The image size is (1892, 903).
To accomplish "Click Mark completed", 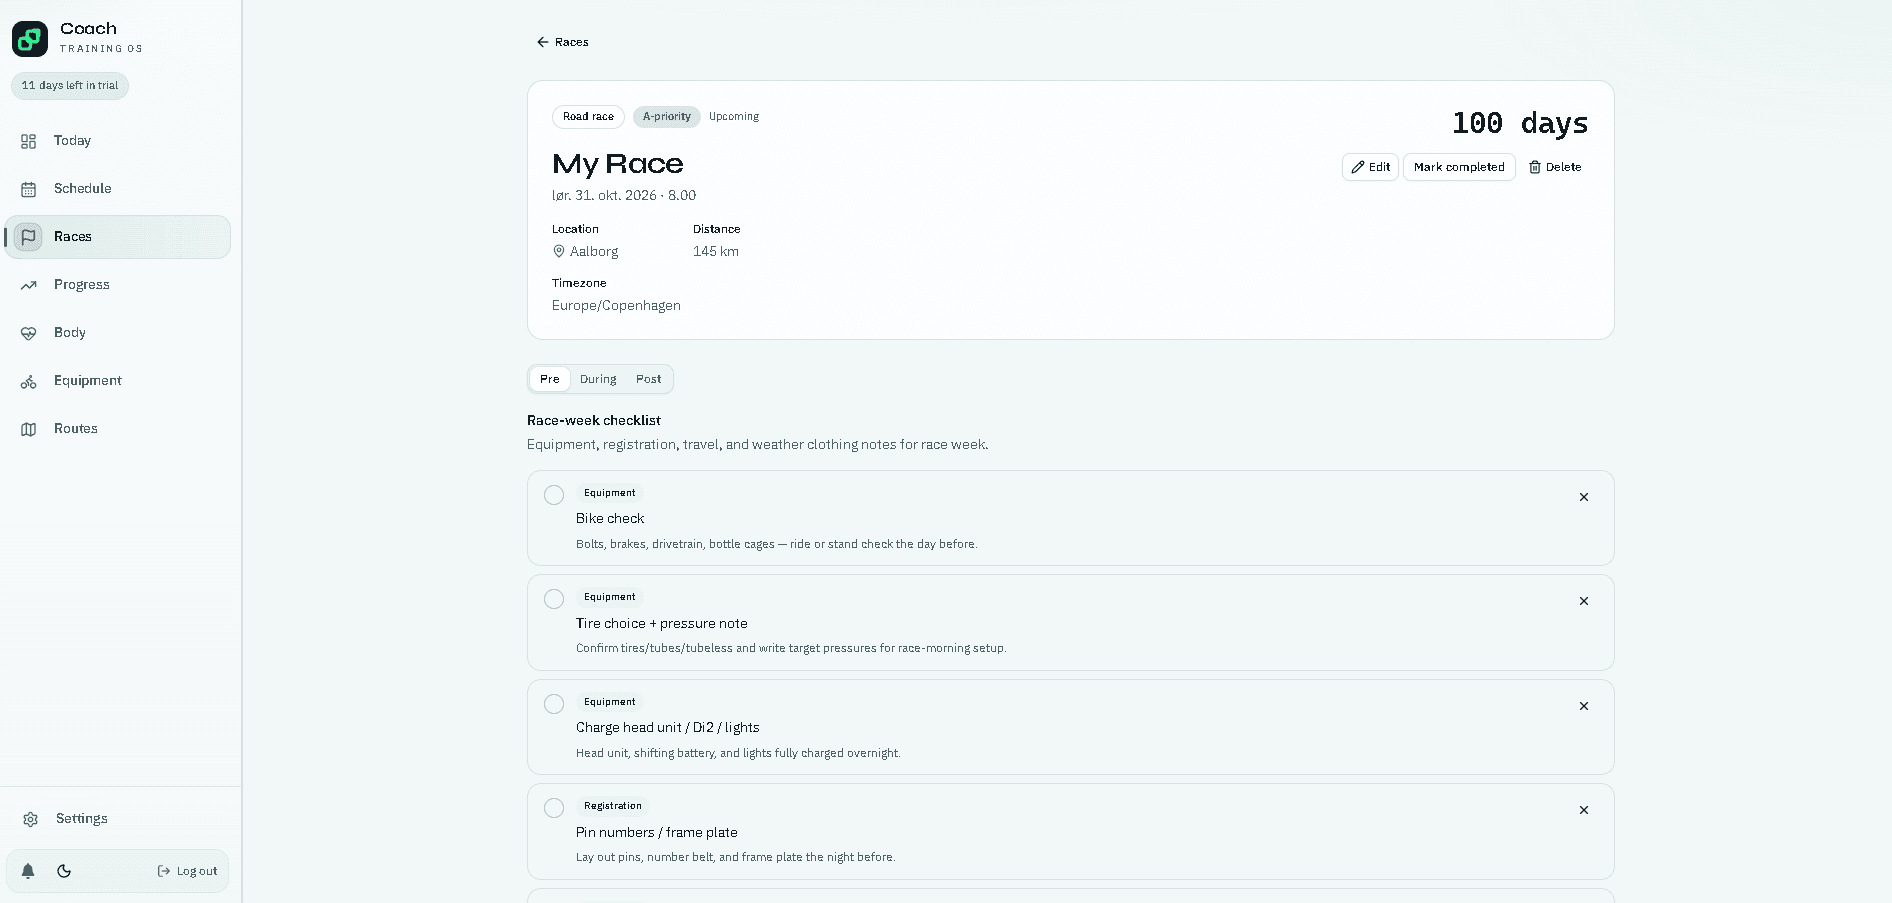I will coord(1459,167).
